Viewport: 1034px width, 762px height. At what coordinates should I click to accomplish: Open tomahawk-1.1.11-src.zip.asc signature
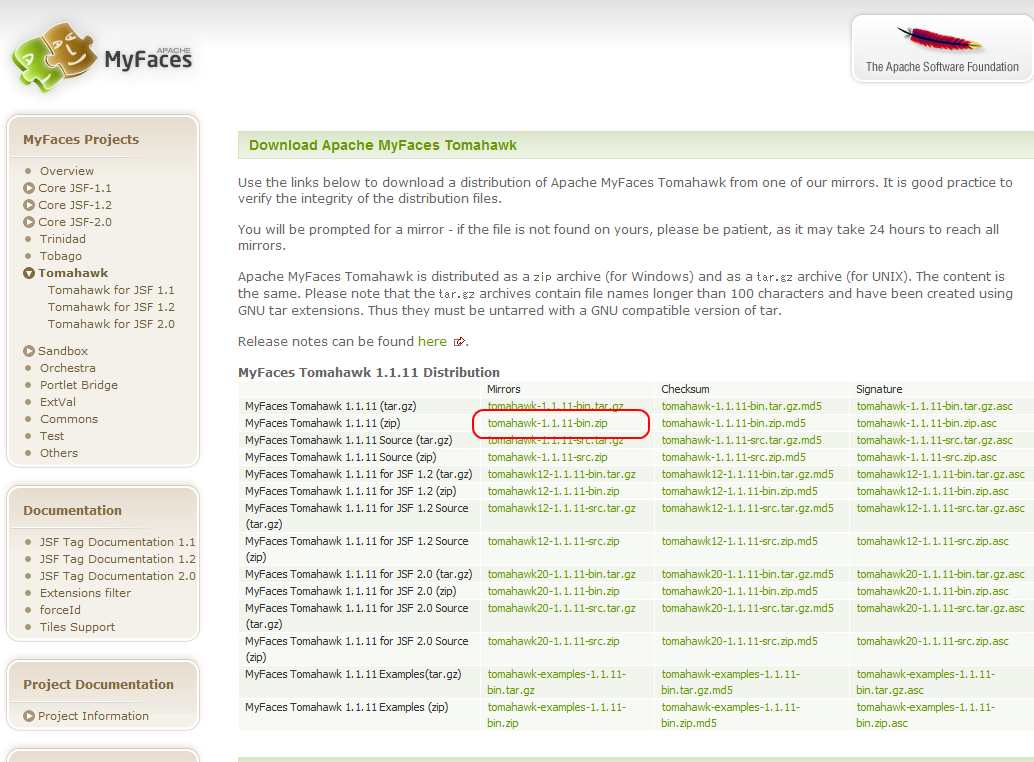[927, 457]
